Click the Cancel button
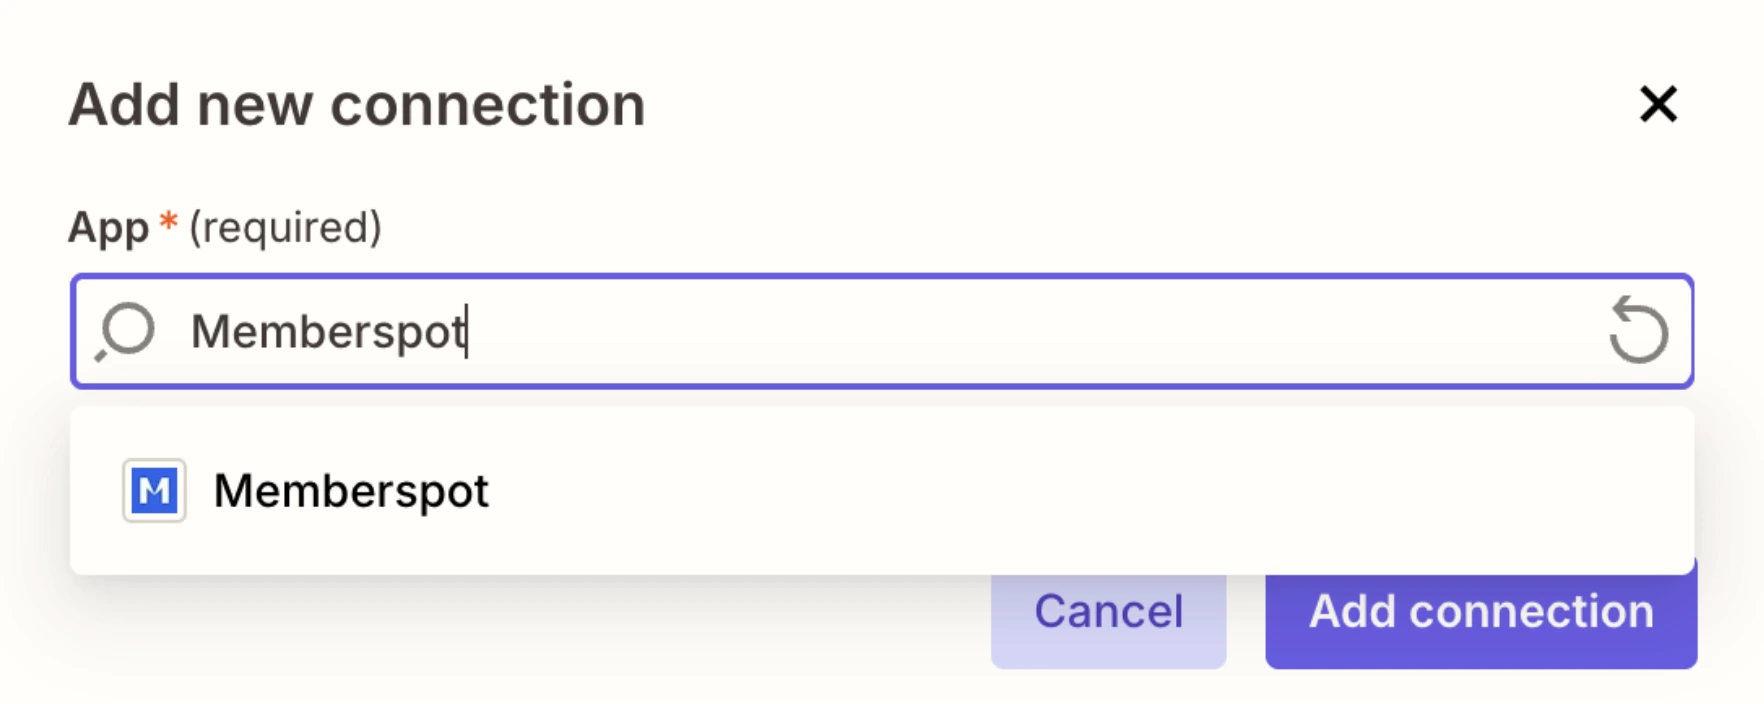The height and width of the screenshot is (704, 1764). 1108,611
